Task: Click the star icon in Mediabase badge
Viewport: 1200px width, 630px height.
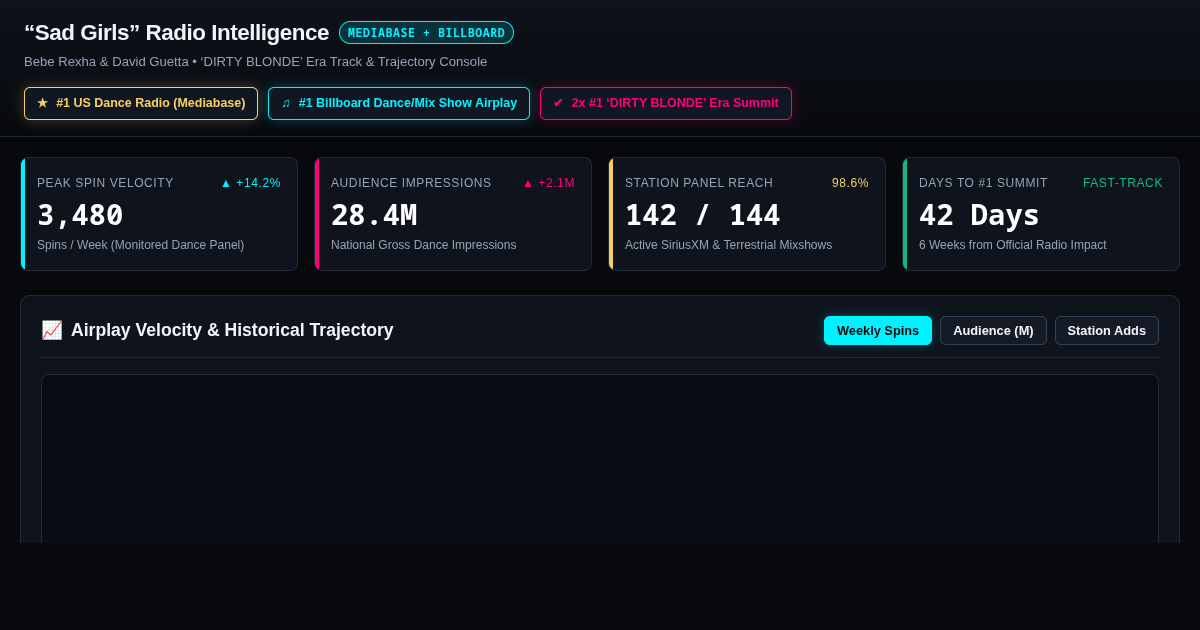Action: point(42,103)
